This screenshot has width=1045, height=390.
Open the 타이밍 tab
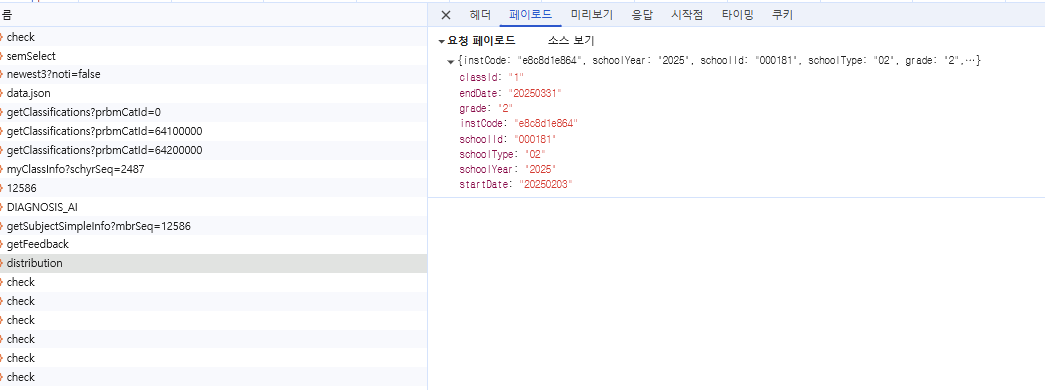coord(738,15)
